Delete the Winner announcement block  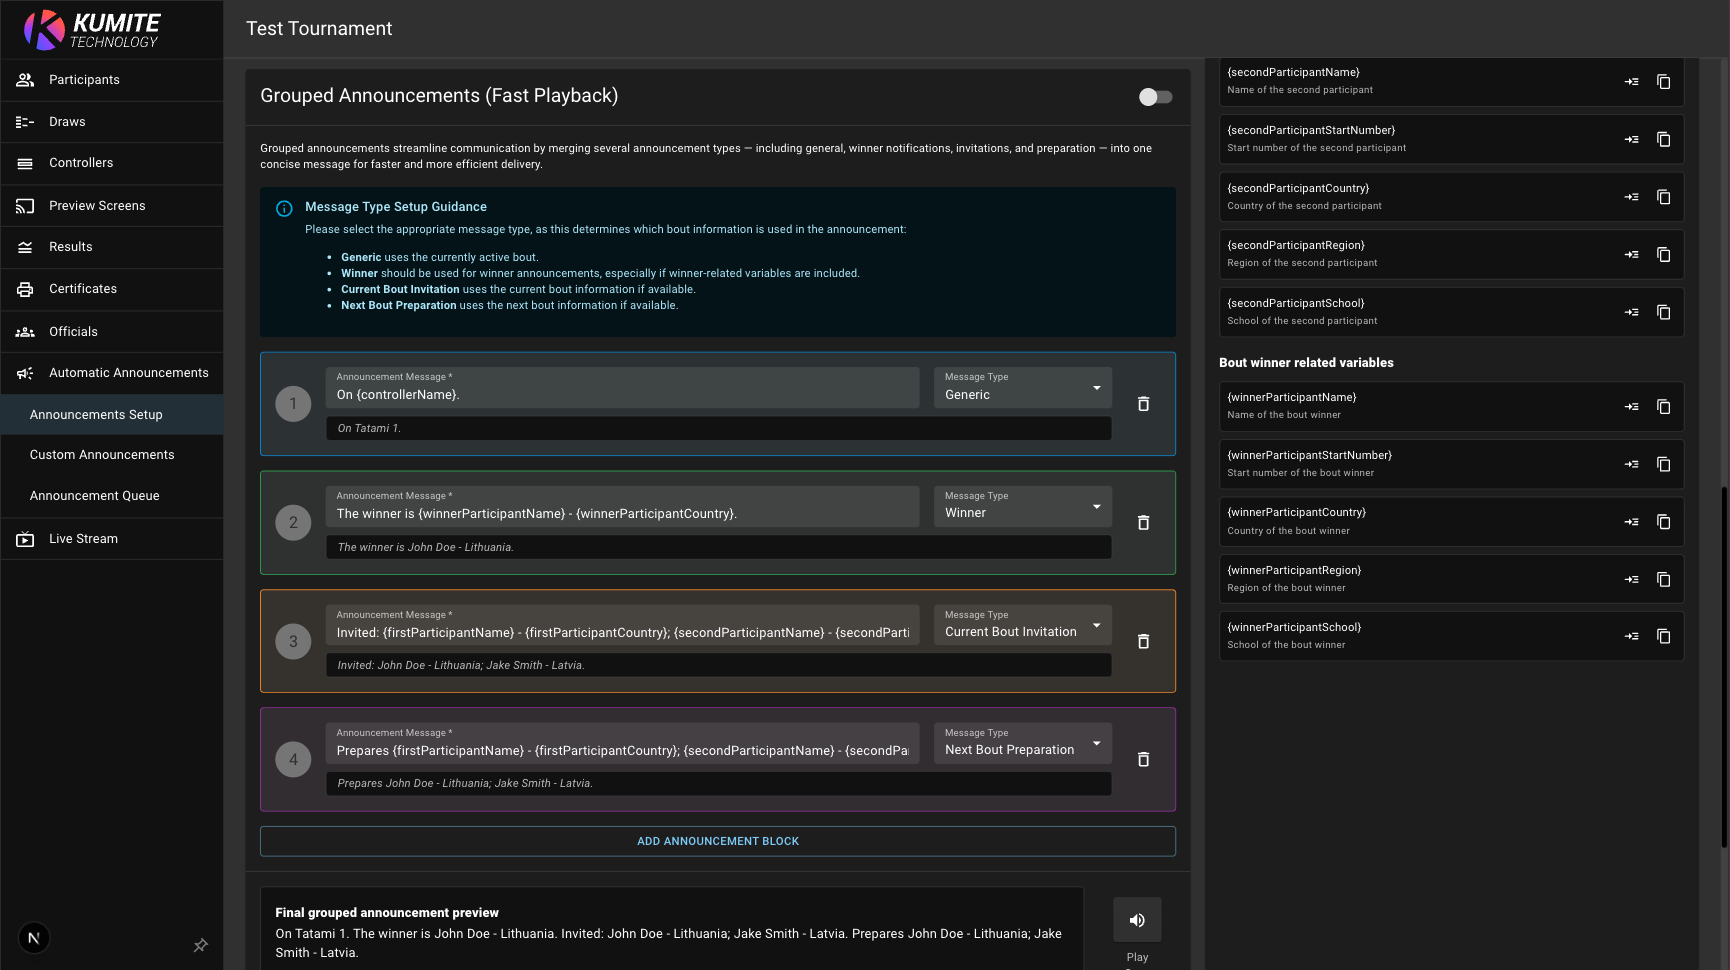(1143, 523)
